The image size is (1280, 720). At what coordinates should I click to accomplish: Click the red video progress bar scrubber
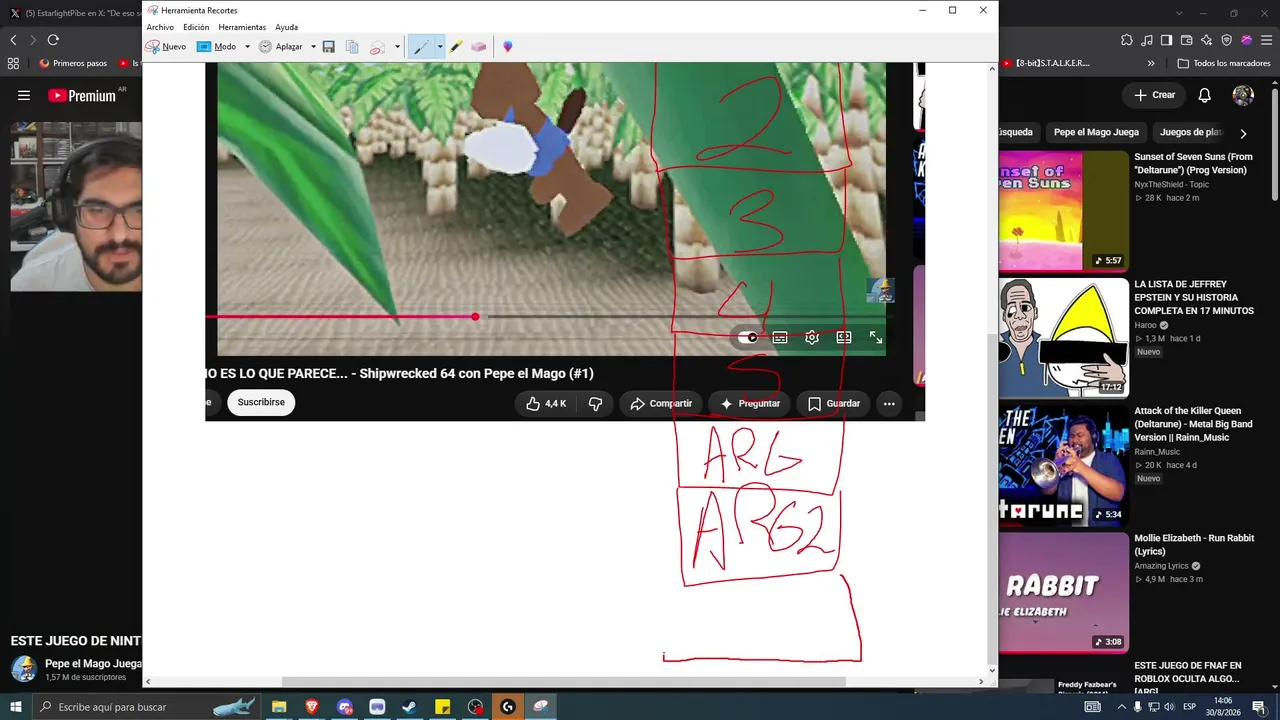[x=475, y=317]
